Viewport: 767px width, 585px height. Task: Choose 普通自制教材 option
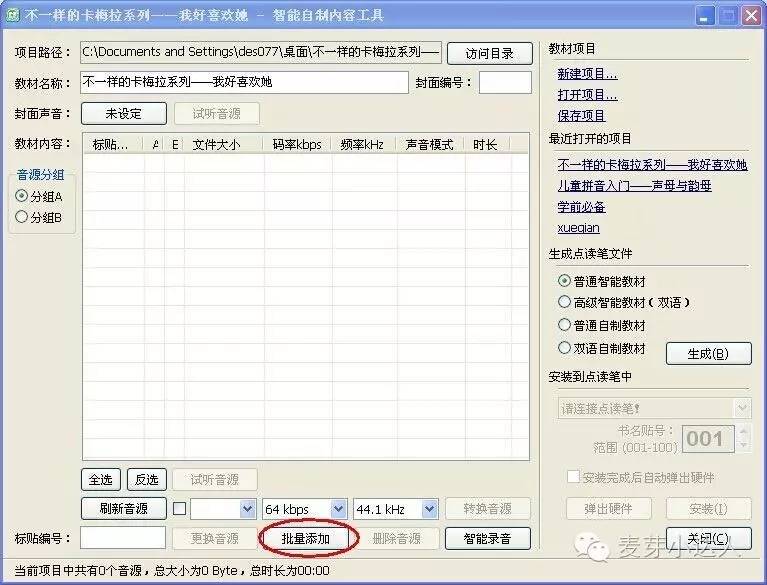(x=564, y=325)
